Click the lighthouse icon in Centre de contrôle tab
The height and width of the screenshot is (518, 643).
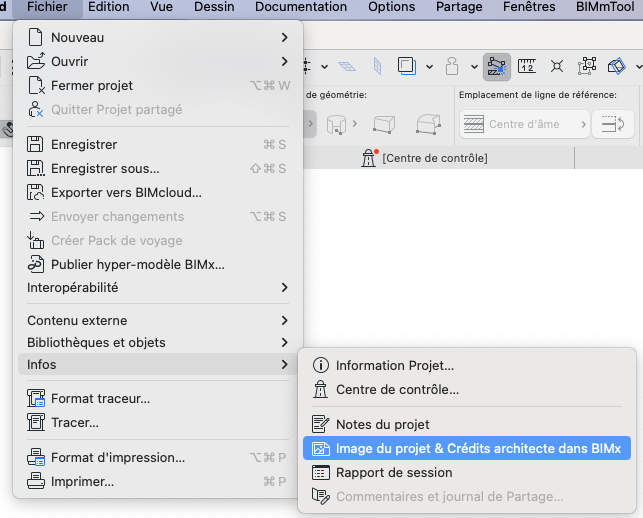(x=369, y=158)
